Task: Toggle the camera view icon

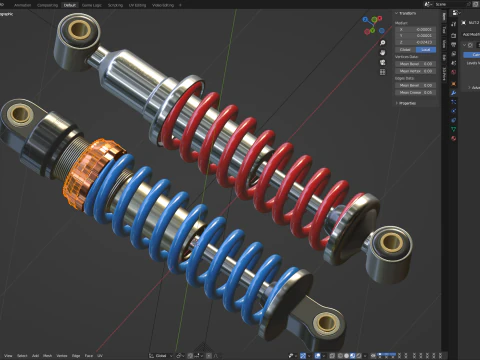Action: tap(383, 62)
